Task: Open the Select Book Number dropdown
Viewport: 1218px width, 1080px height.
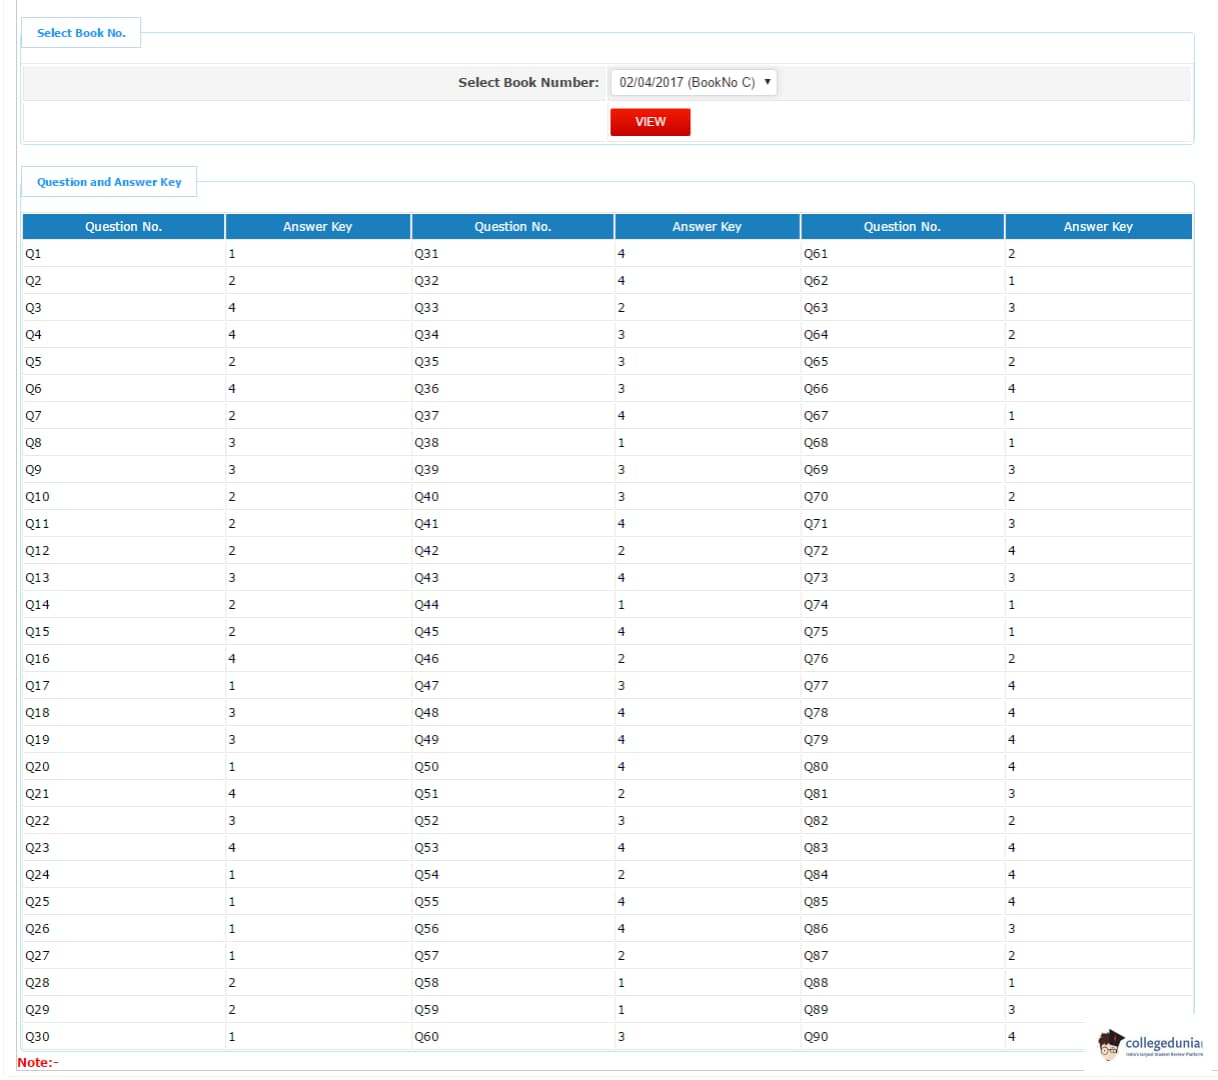Action: click(693, 82)
